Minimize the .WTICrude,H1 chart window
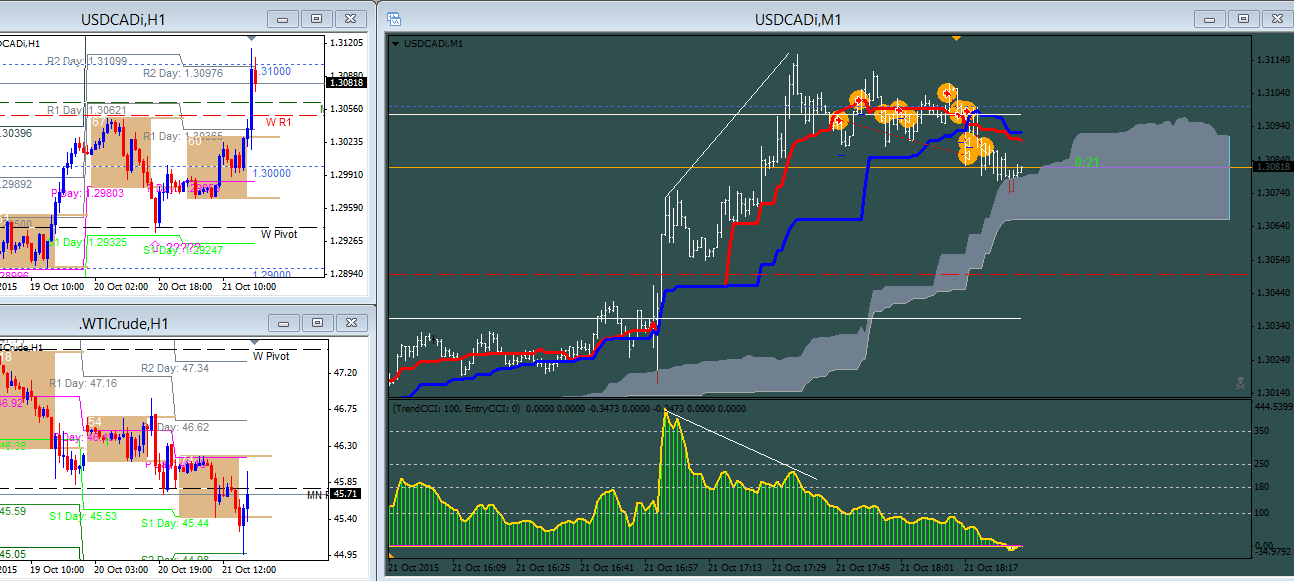 285,323
